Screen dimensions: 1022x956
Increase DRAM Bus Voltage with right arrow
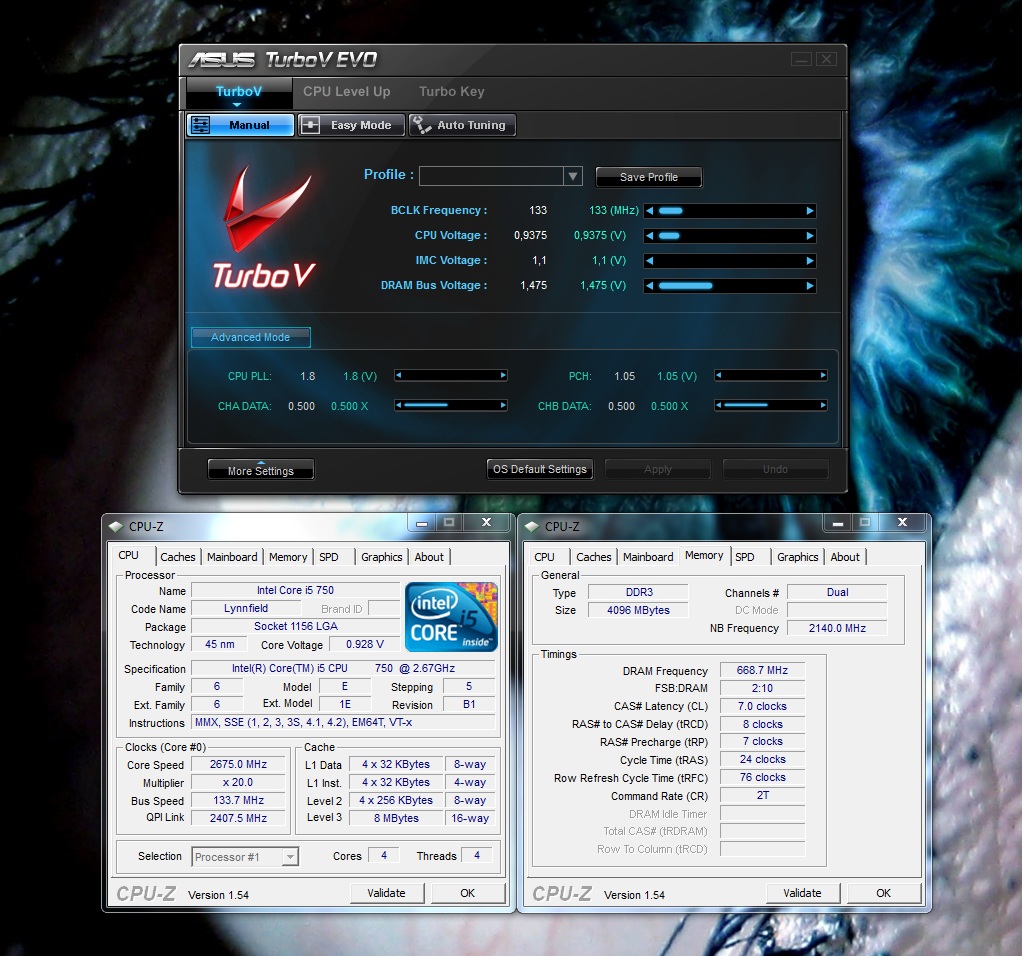810,285
